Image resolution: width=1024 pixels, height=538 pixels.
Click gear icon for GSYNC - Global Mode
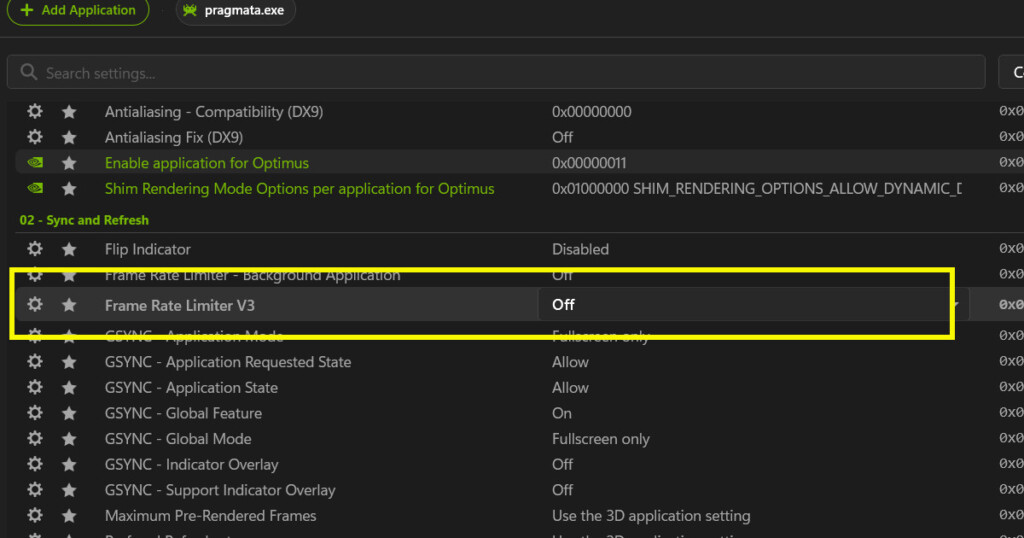coord(35,438)
